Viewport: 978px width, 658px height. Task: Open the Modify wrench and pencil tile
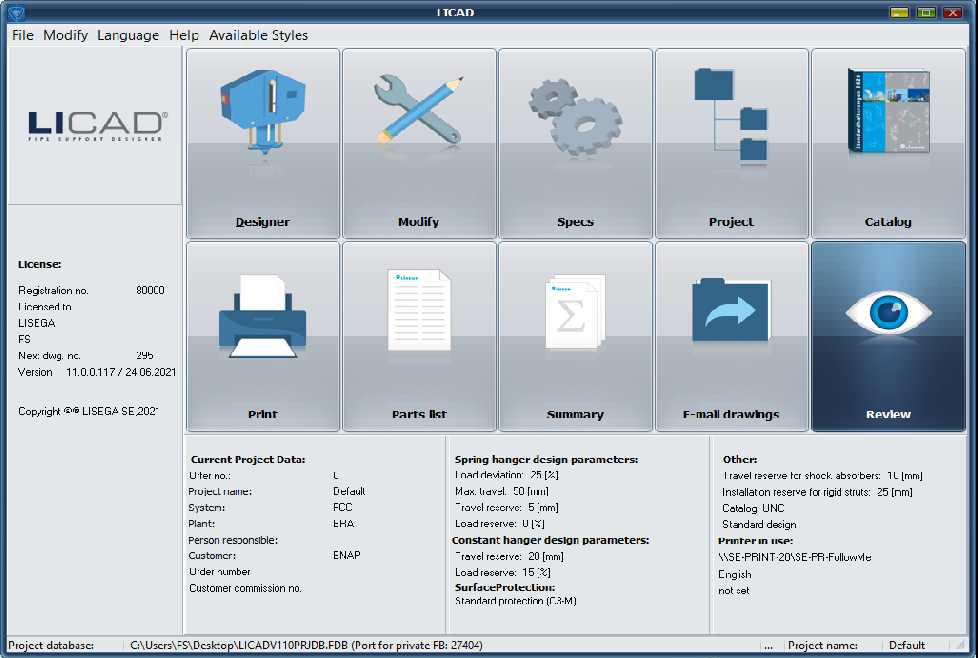419,143
